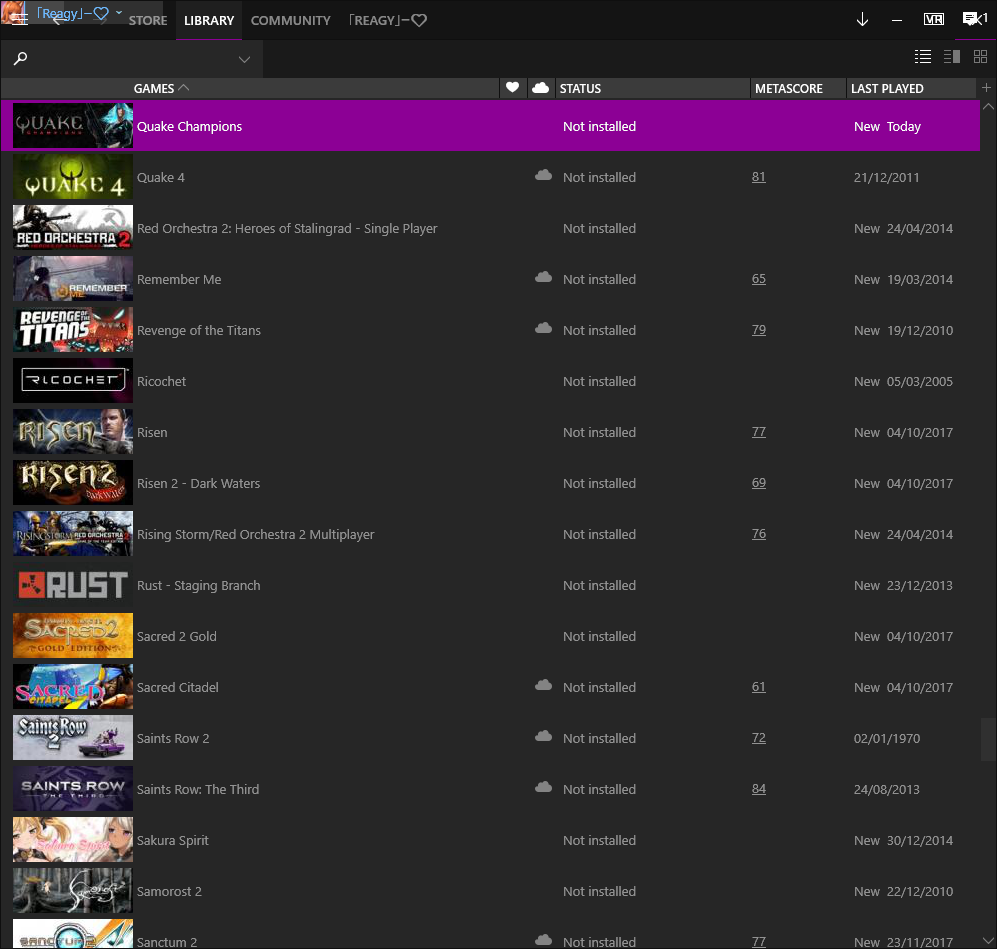The image size is (997, 949).
Task: Click the scrollbar up arrow
Action: coord(988,107)
